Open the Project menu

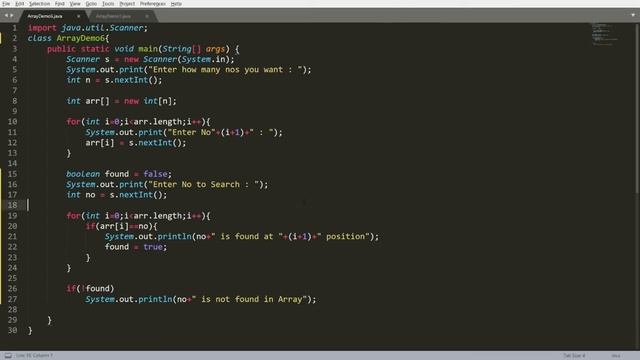(x=127, y=4)
